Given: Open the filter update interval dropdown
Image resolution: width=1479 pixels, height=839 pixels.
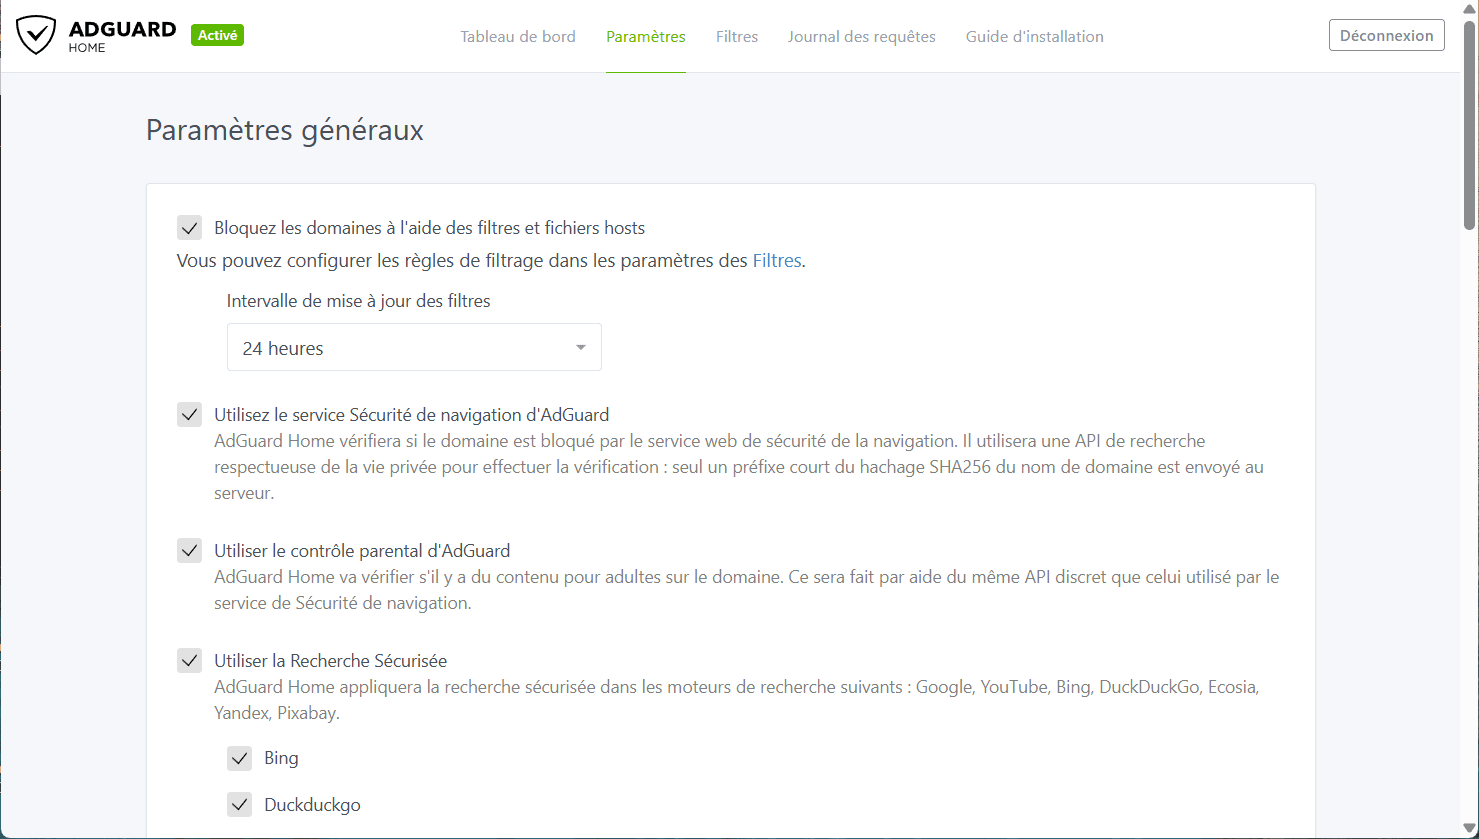Looking at the screenshot, I should pyautogui.click(x=414, y=348).
